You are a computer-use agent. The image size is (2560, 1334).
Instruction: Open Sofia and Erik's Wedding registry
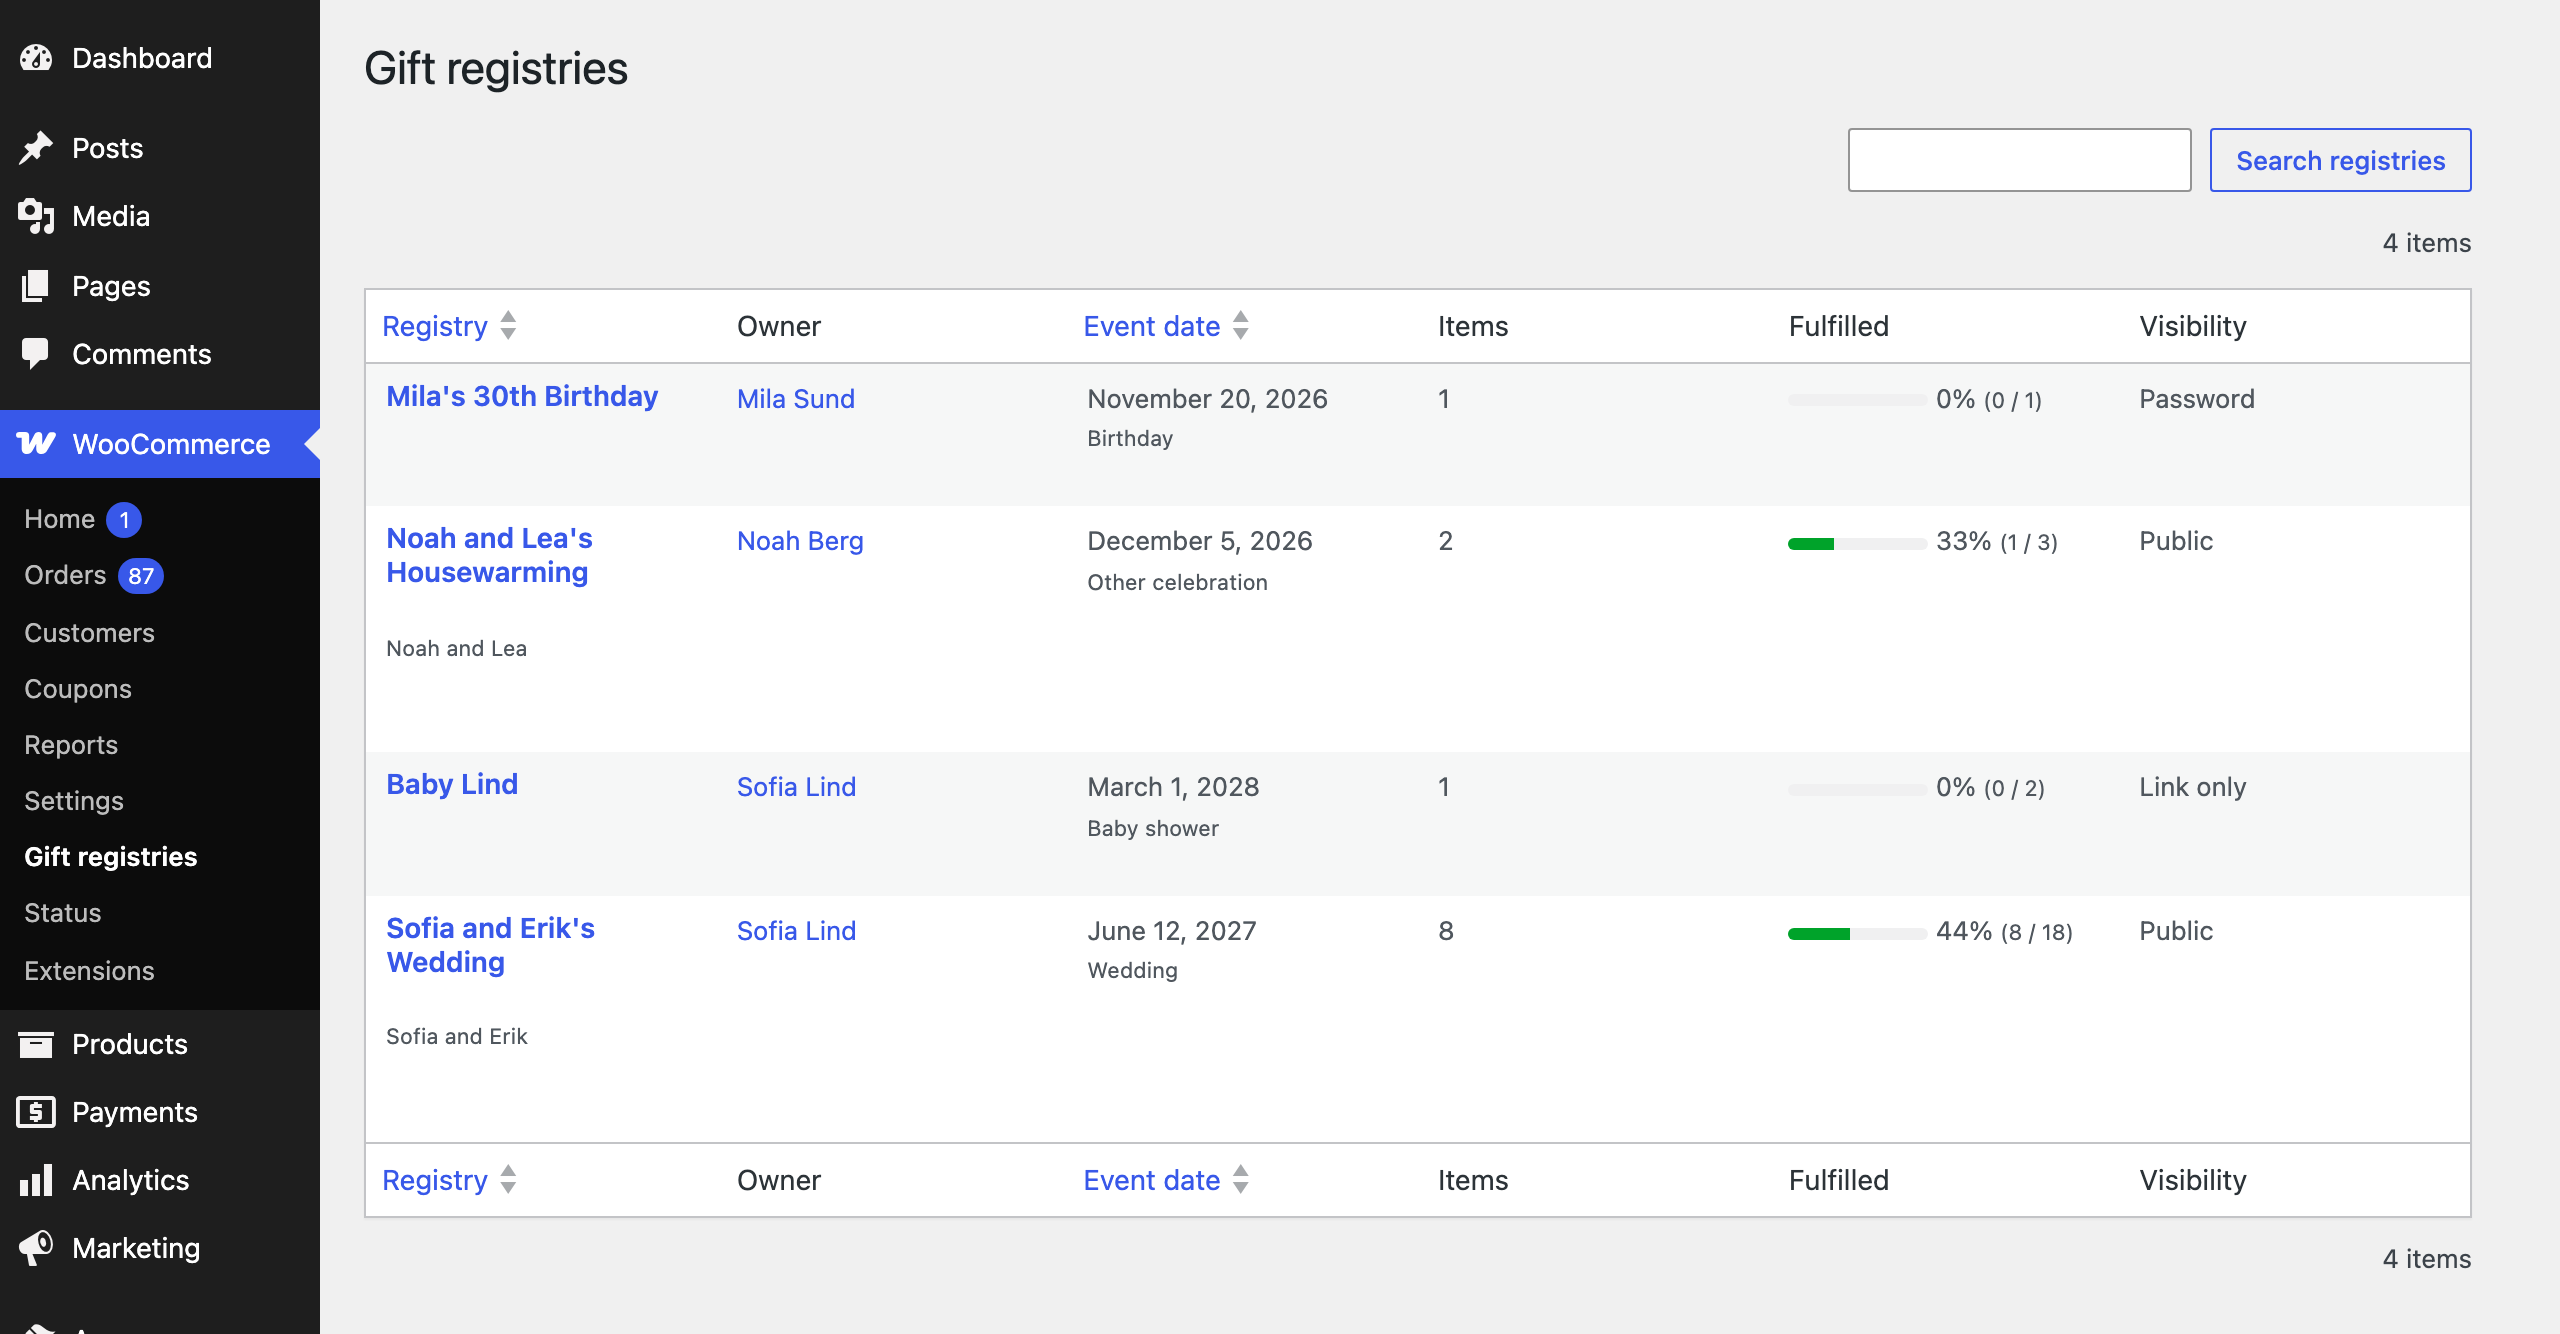tap(490, 945)
